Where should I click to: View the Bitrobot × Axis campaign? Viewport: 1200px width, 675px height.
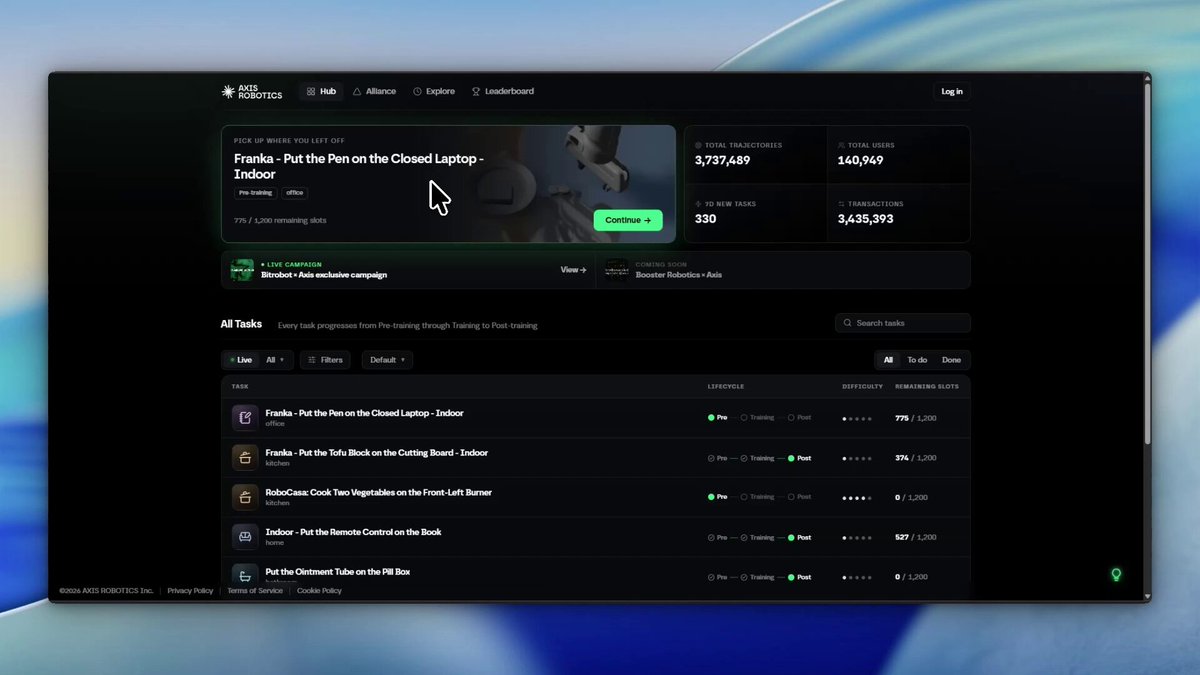point(573,270)
